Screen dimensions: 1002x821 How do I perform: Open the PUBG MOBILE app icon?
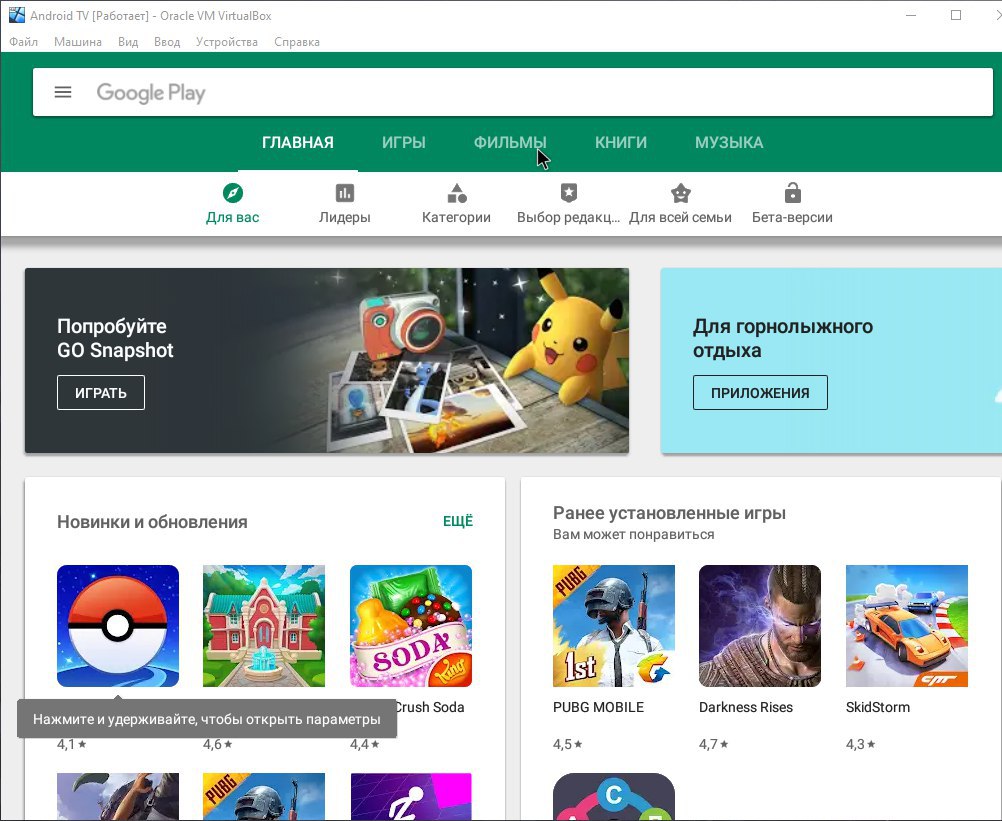(613, 625)
